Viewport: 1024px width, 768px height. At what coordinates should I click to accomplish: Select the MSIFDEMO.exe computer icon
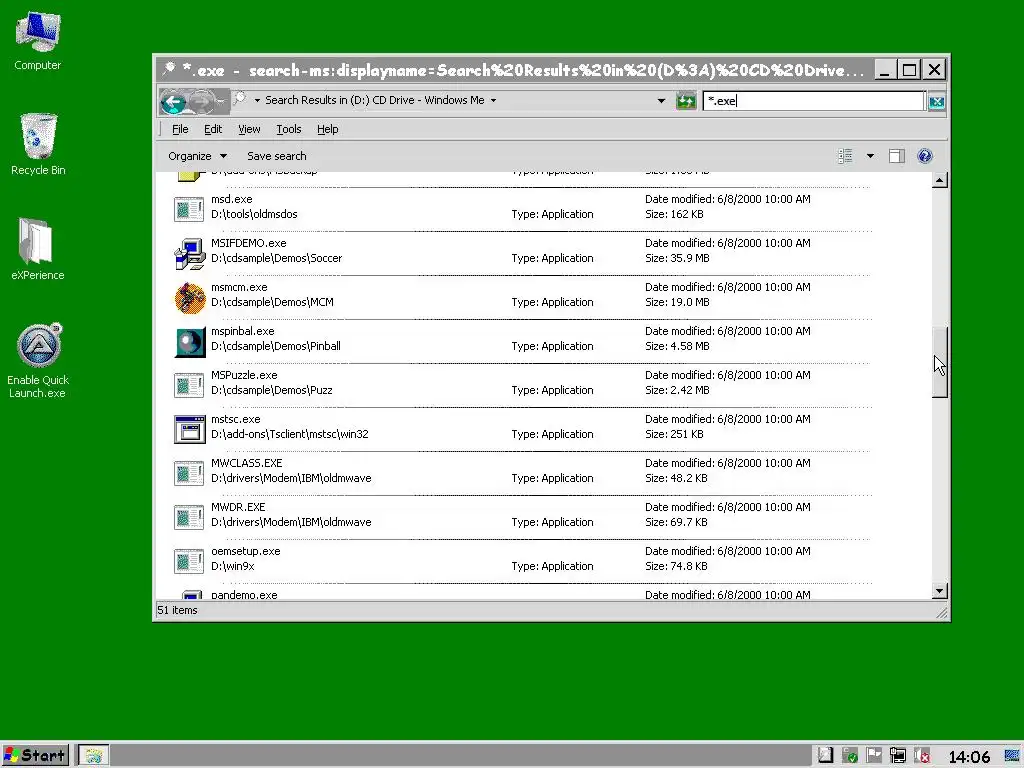click(189, 253)
